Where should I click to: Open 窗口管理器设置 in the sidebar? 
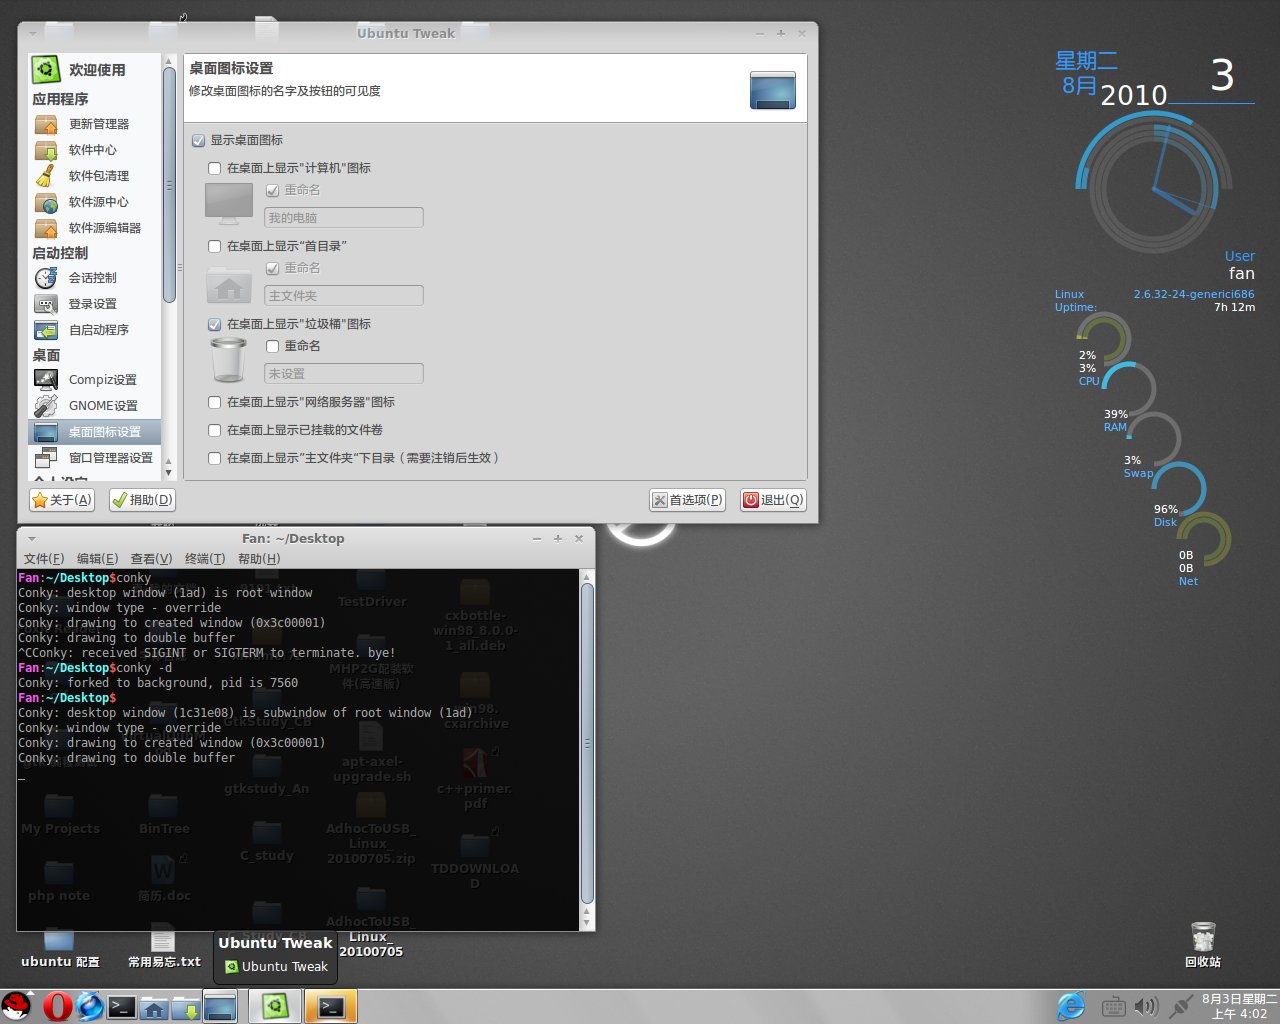(95, 458)
